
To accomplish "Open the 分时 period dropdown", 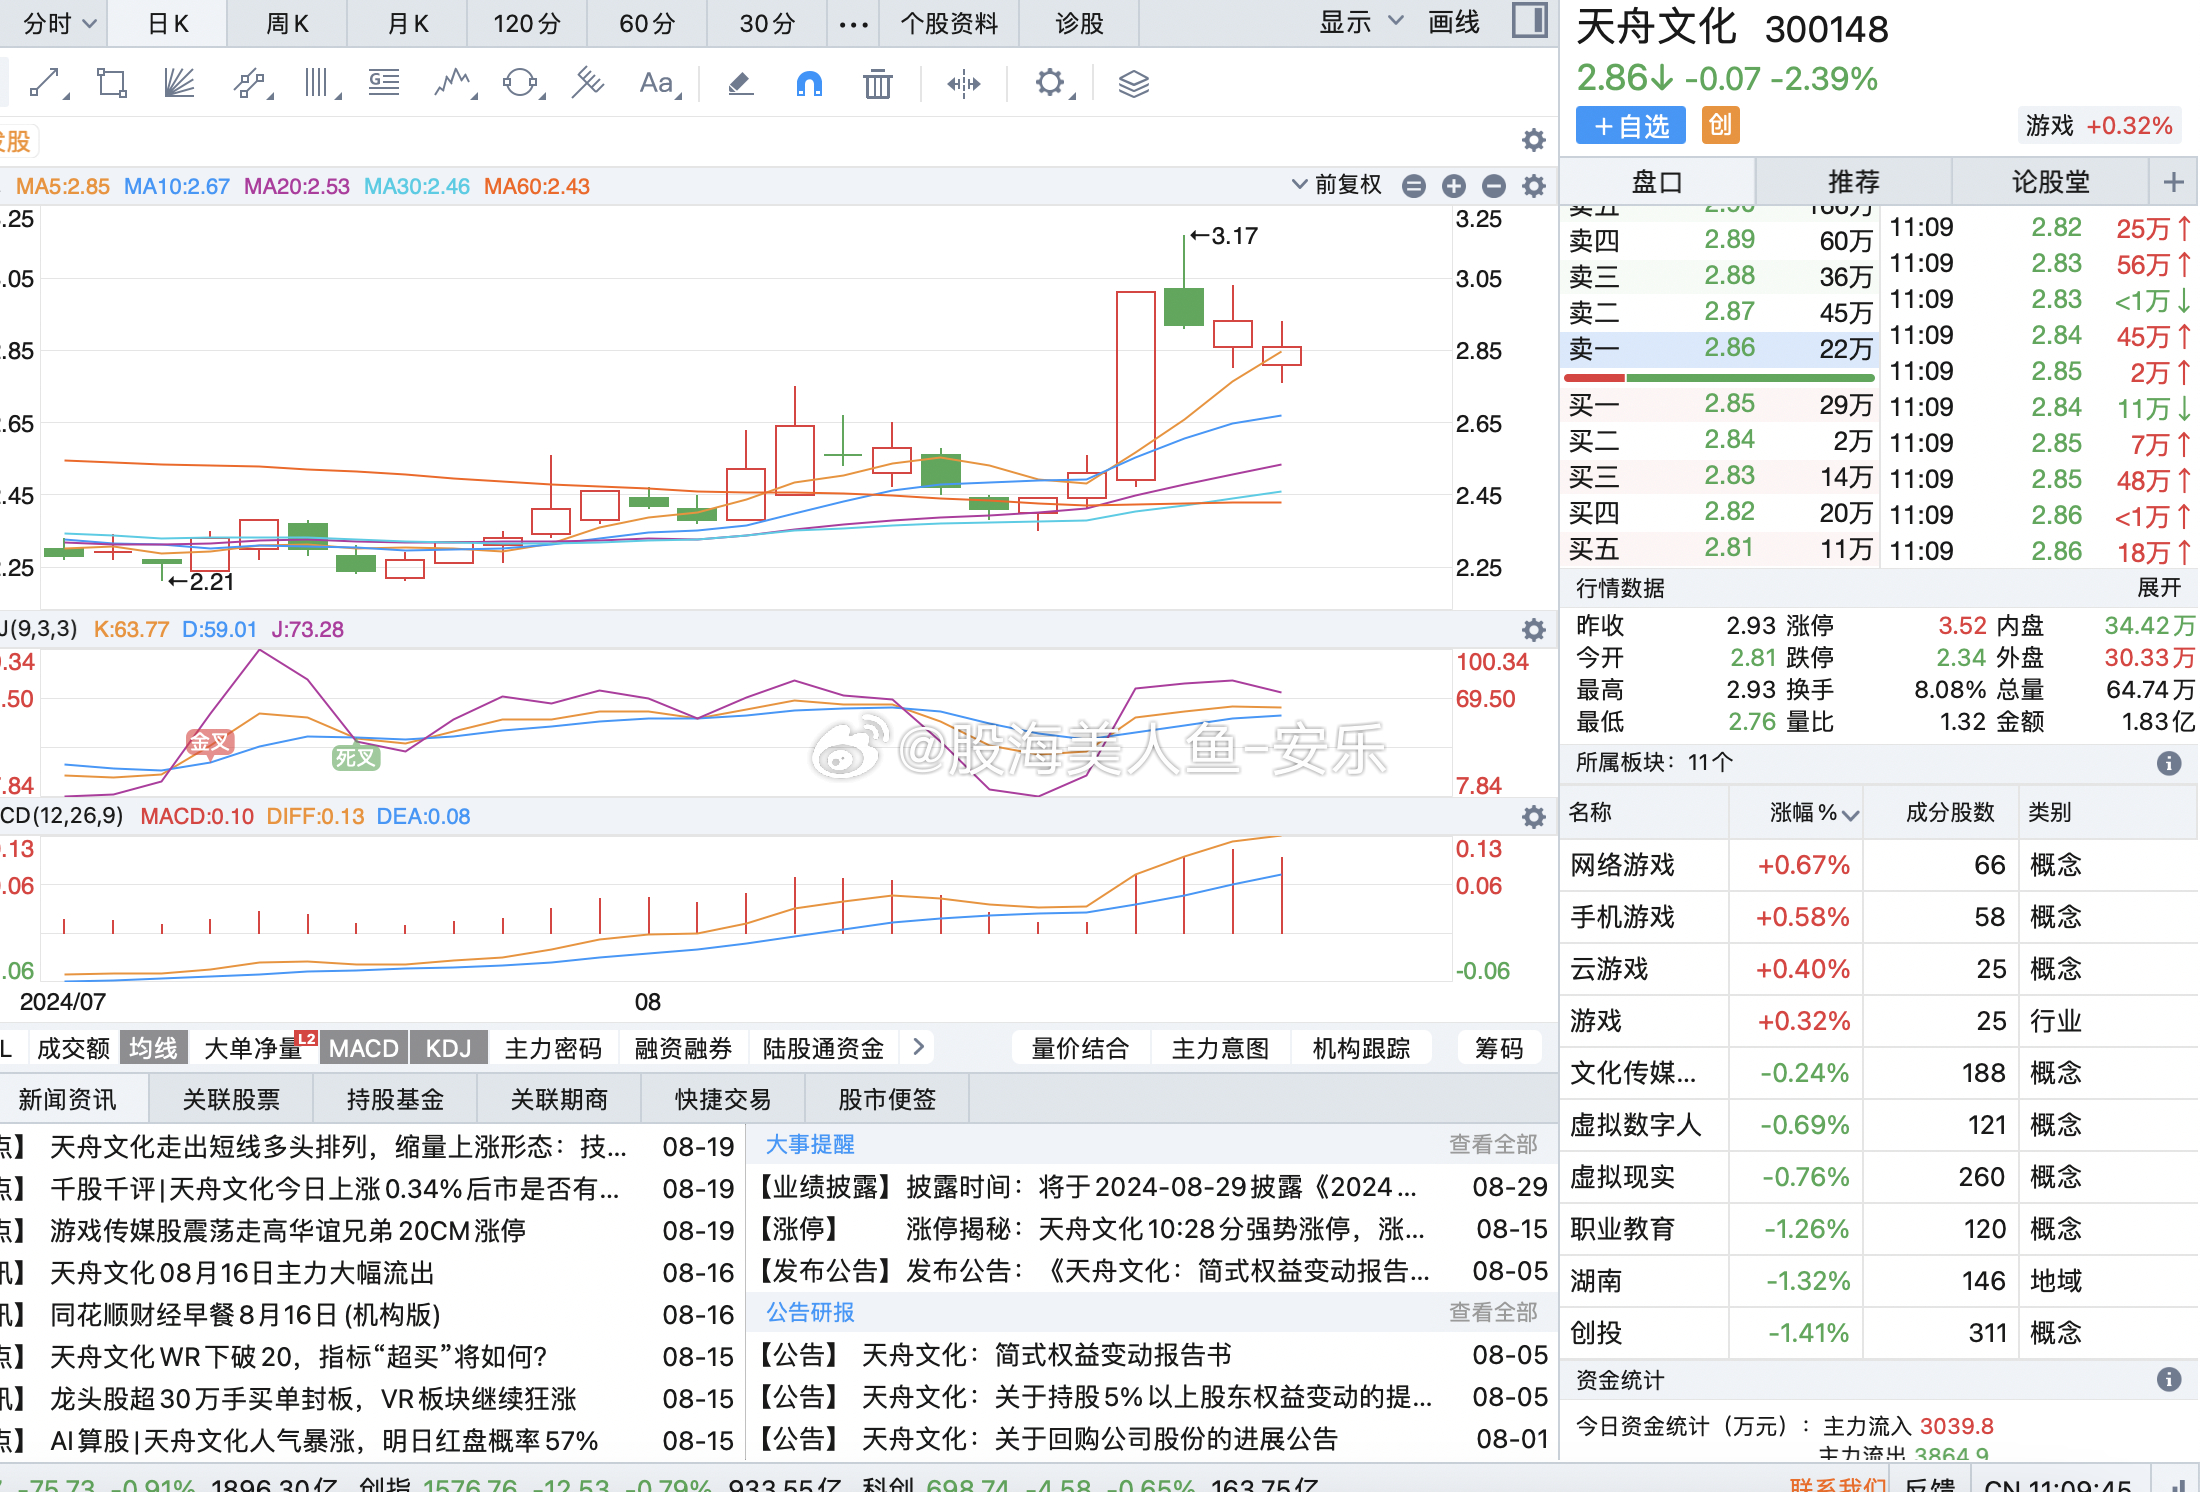I will (55, 22).
